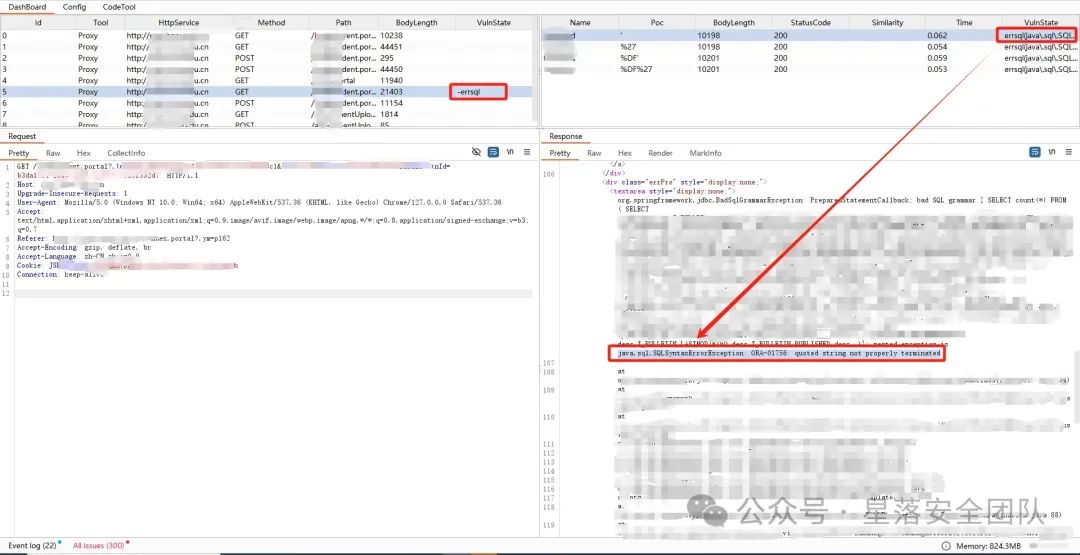This screenshot has height=555, width=1080.
Task: Toggle the hide-eye icon in Request panel
Action: point(476,152)
